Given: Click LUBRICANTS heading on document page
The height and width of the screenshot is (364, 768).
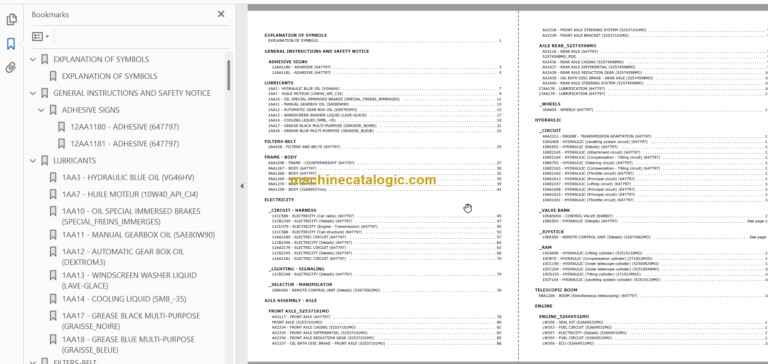Looking at the screenshot, I should [279, 83].
